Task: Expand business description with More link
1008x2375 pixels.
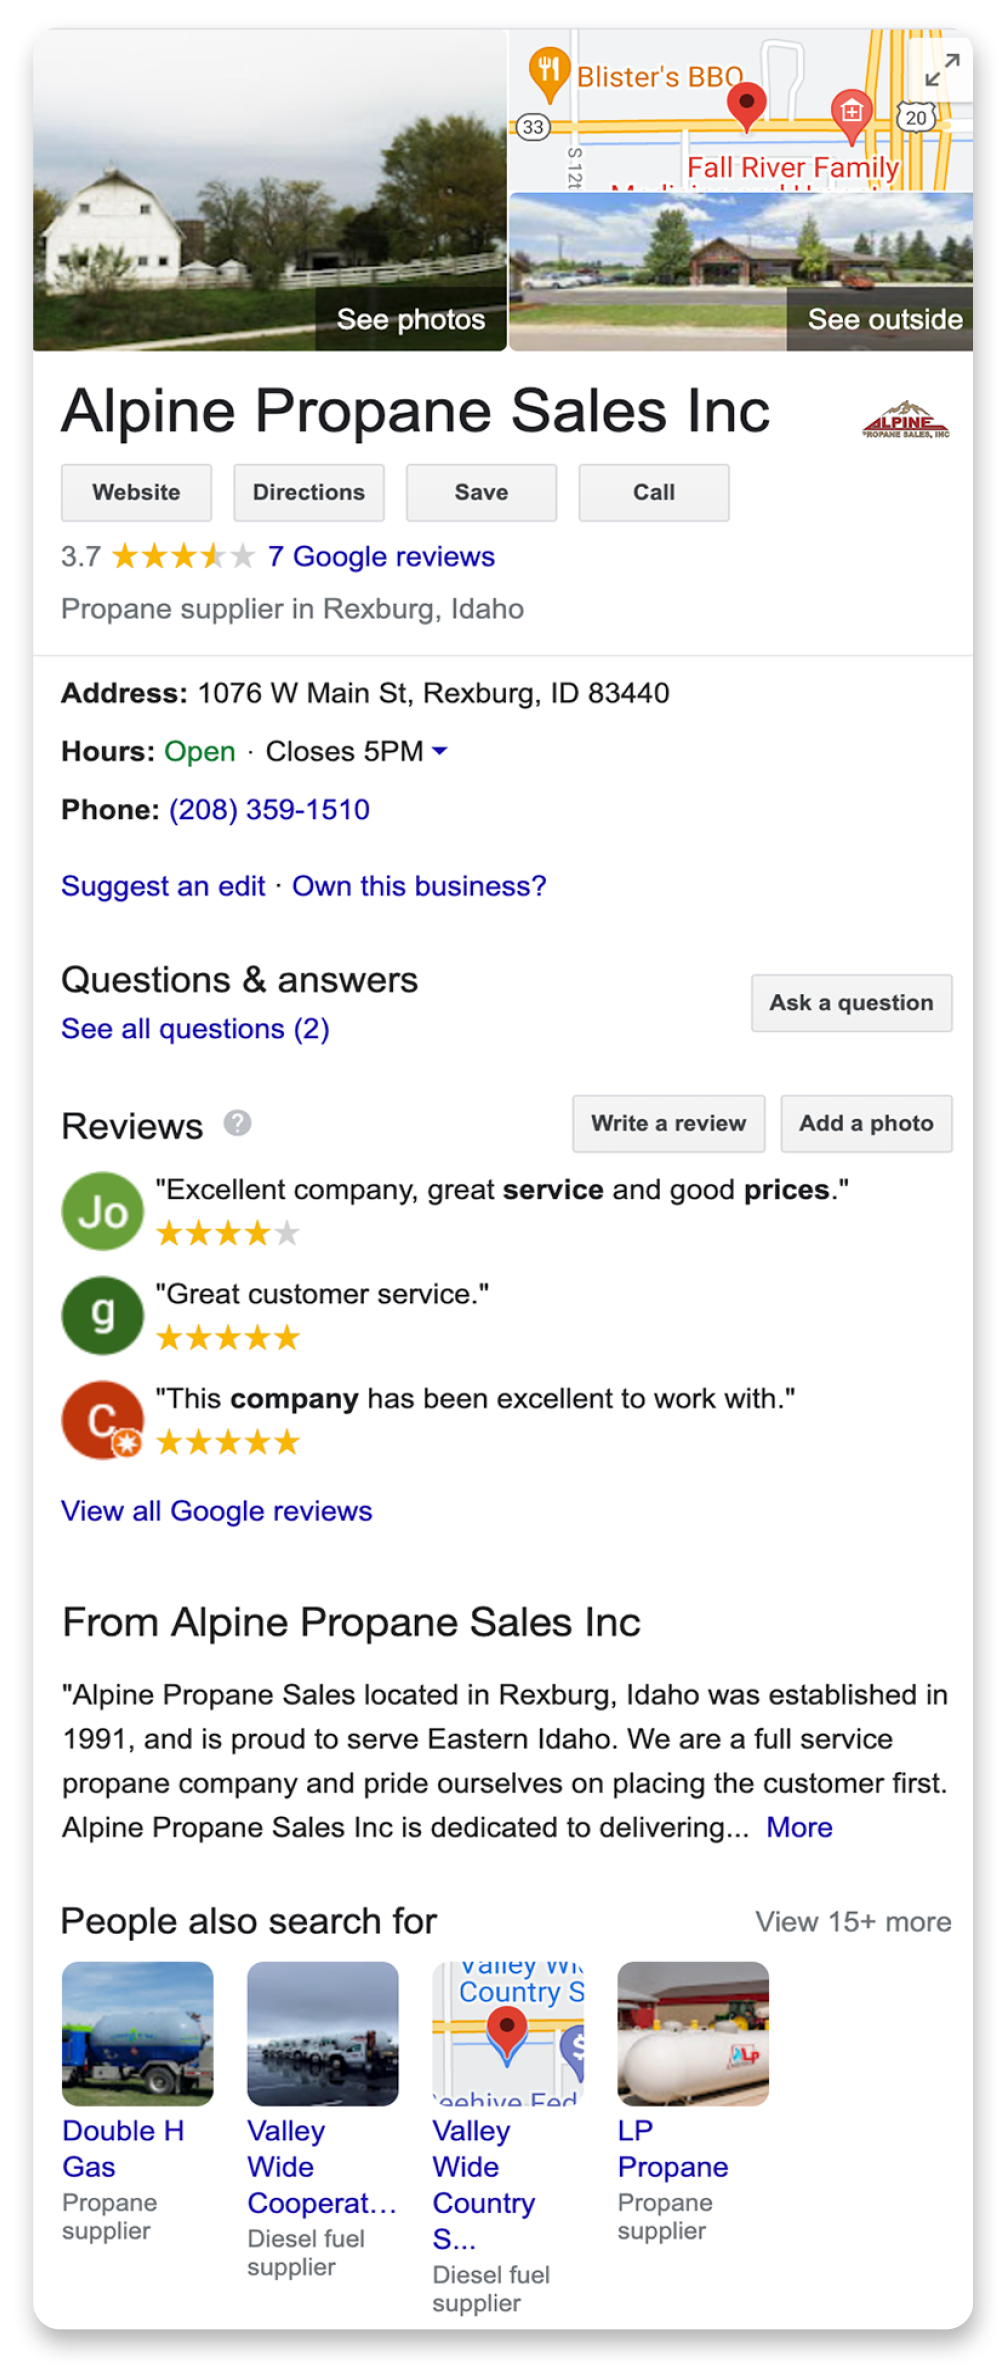Action: pyautogui.click(x=798, y=1827)
